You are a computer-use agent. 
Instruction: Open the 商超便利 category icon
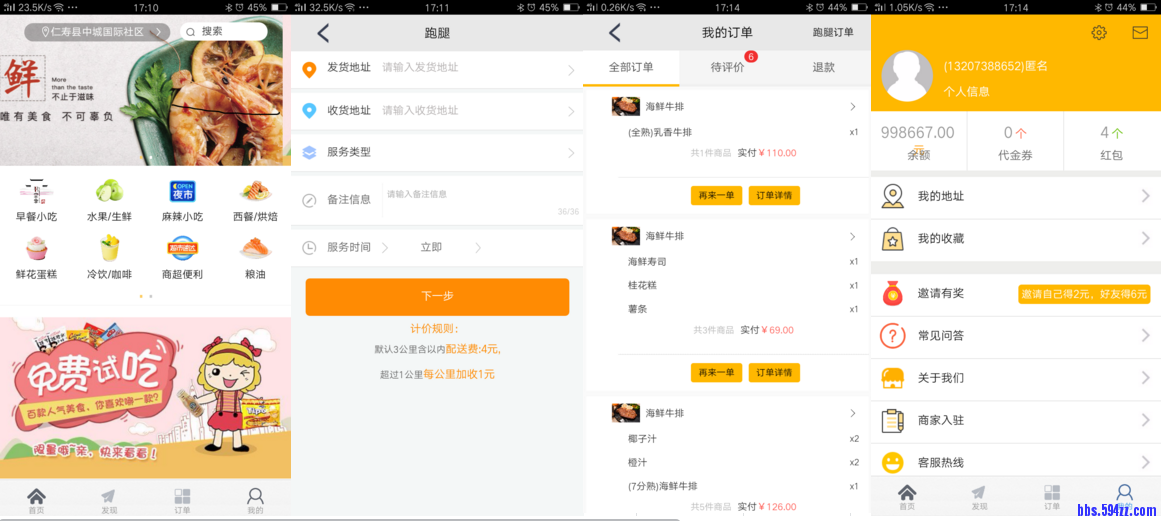182,248
